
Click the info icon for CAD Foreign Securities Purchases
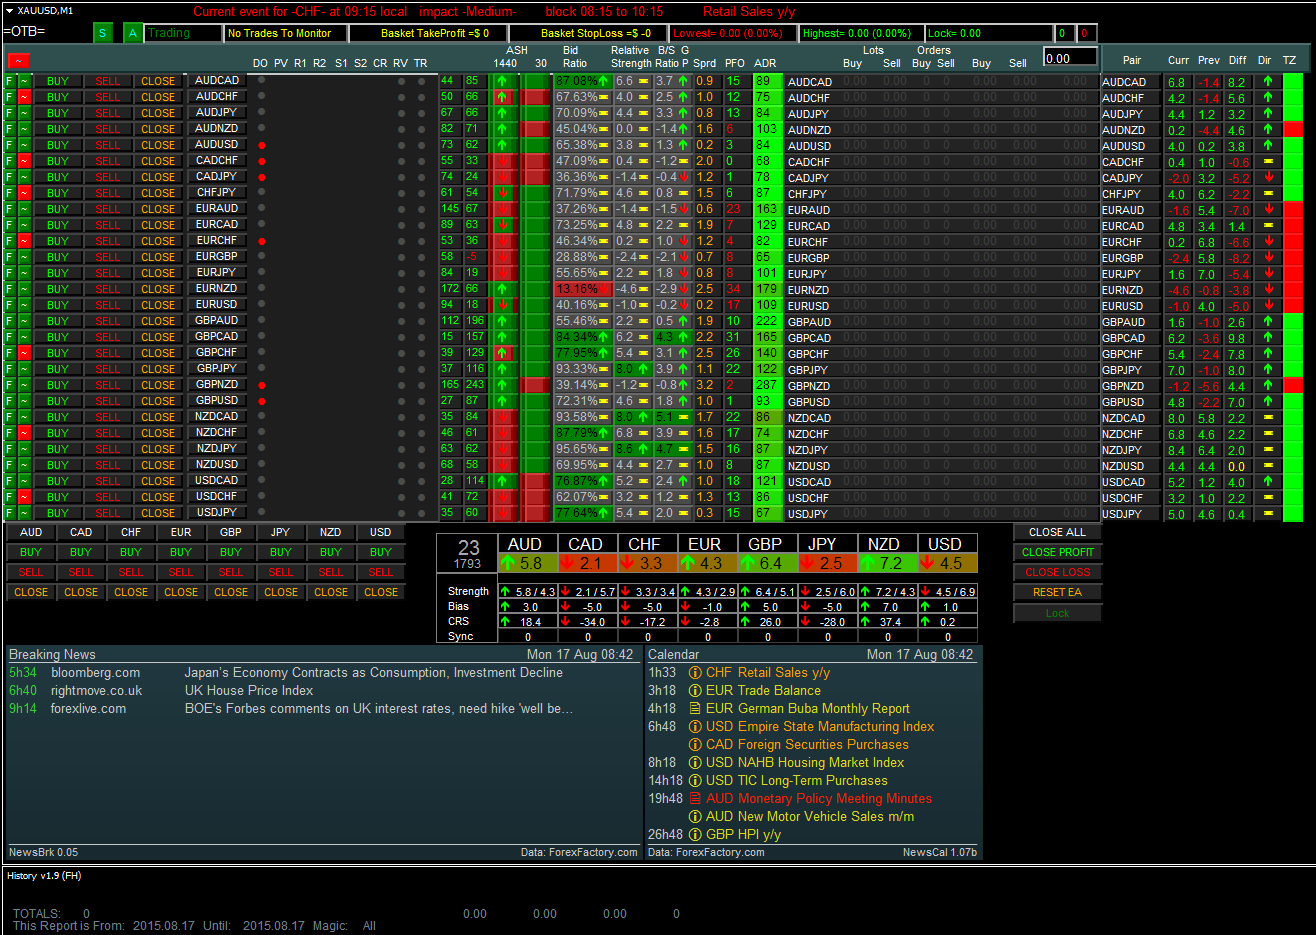tap(695, 745)
